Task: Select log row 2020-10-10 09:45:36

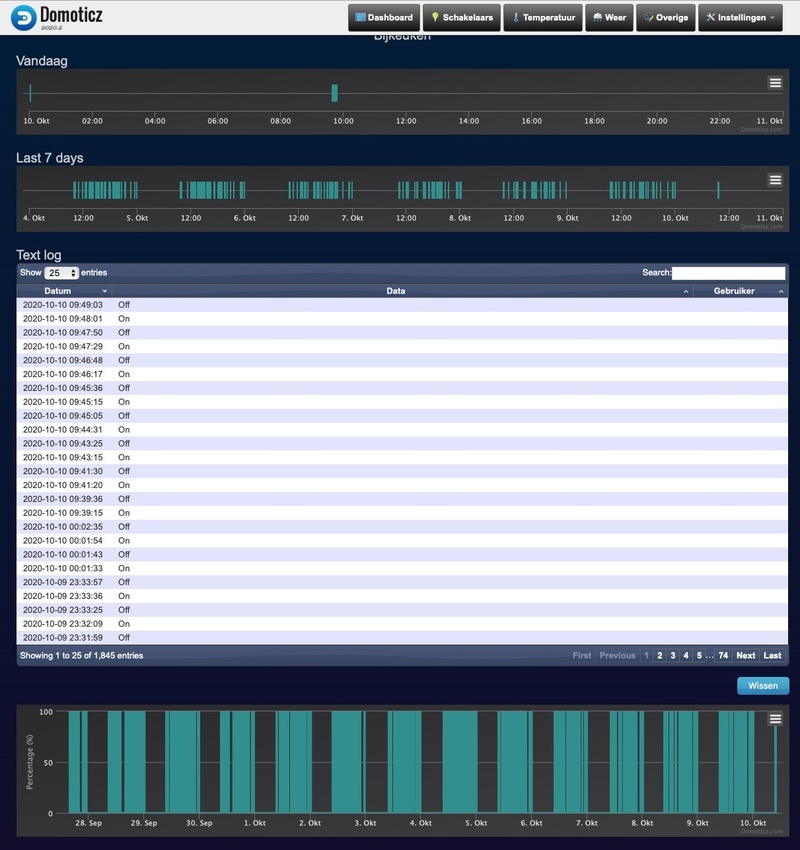Action: [x=402, y=388]
